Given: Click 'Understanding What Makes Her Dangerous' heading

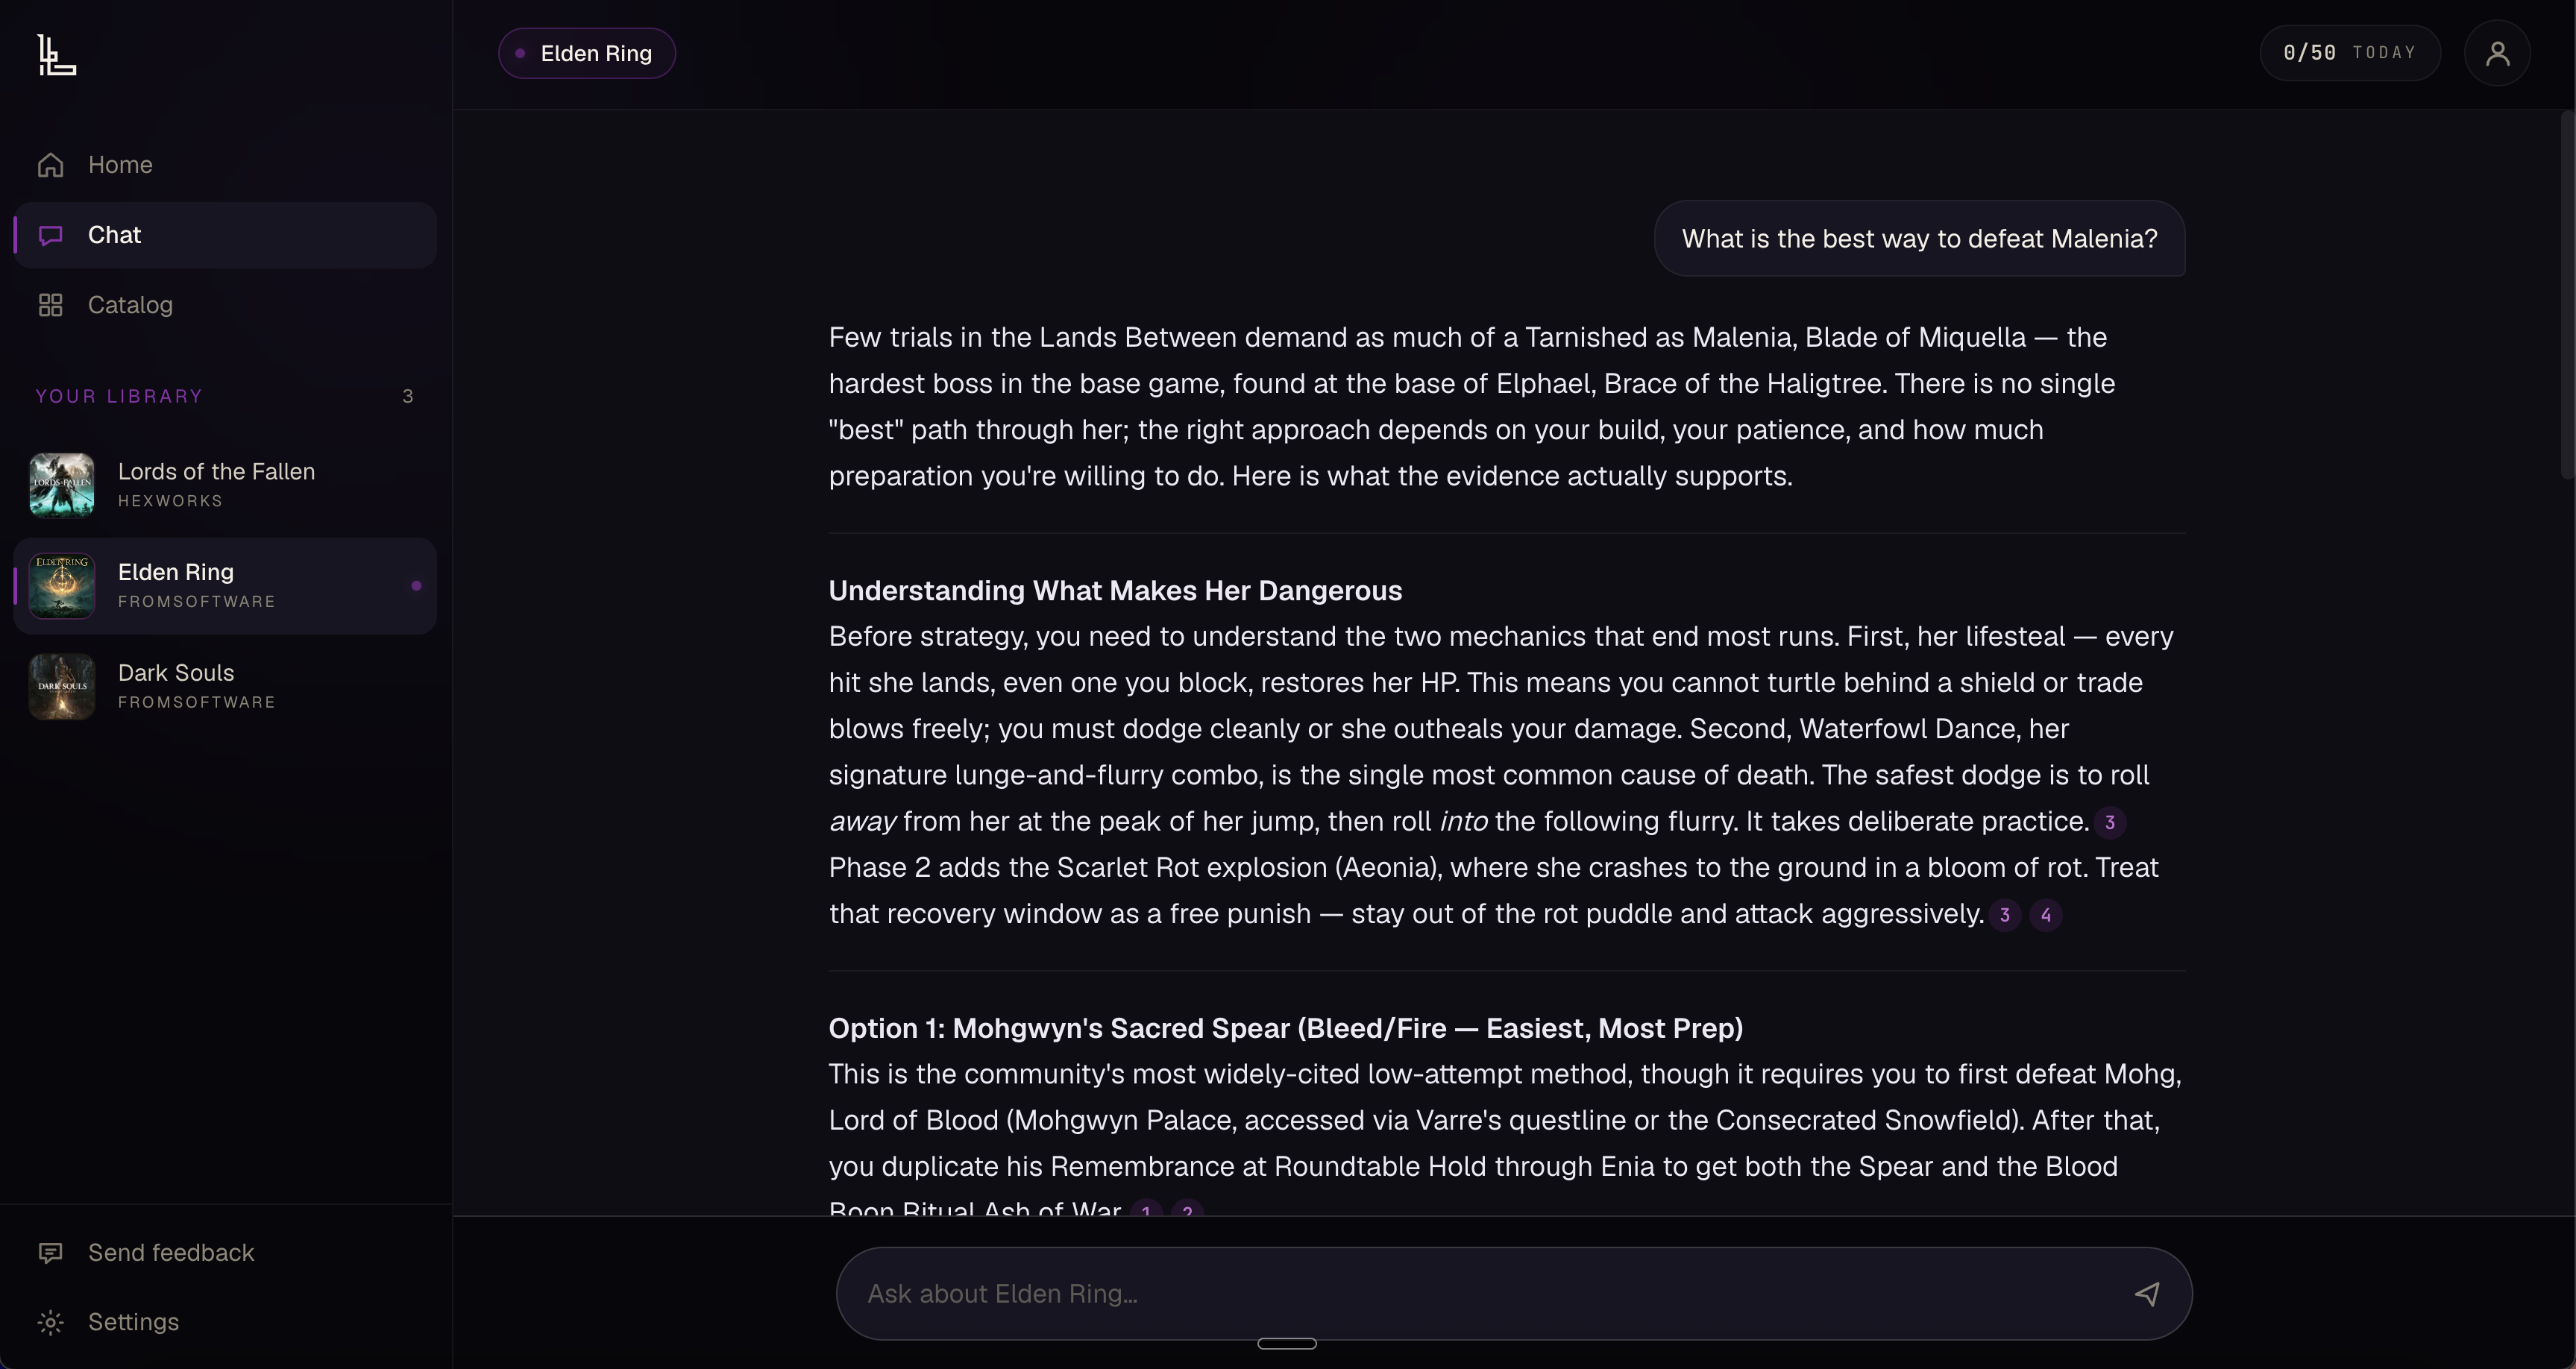Looking at the screenshot, I should point(1115,591).
